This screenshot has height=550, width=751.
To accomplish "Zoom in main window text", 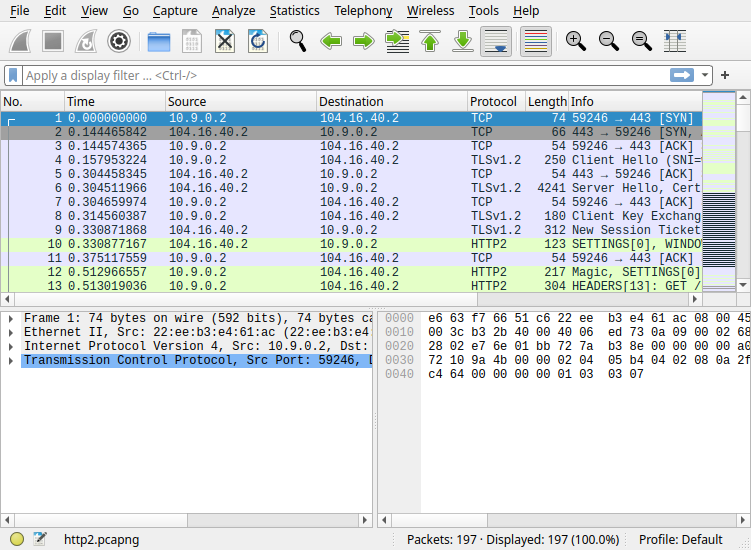I will 576,41.
